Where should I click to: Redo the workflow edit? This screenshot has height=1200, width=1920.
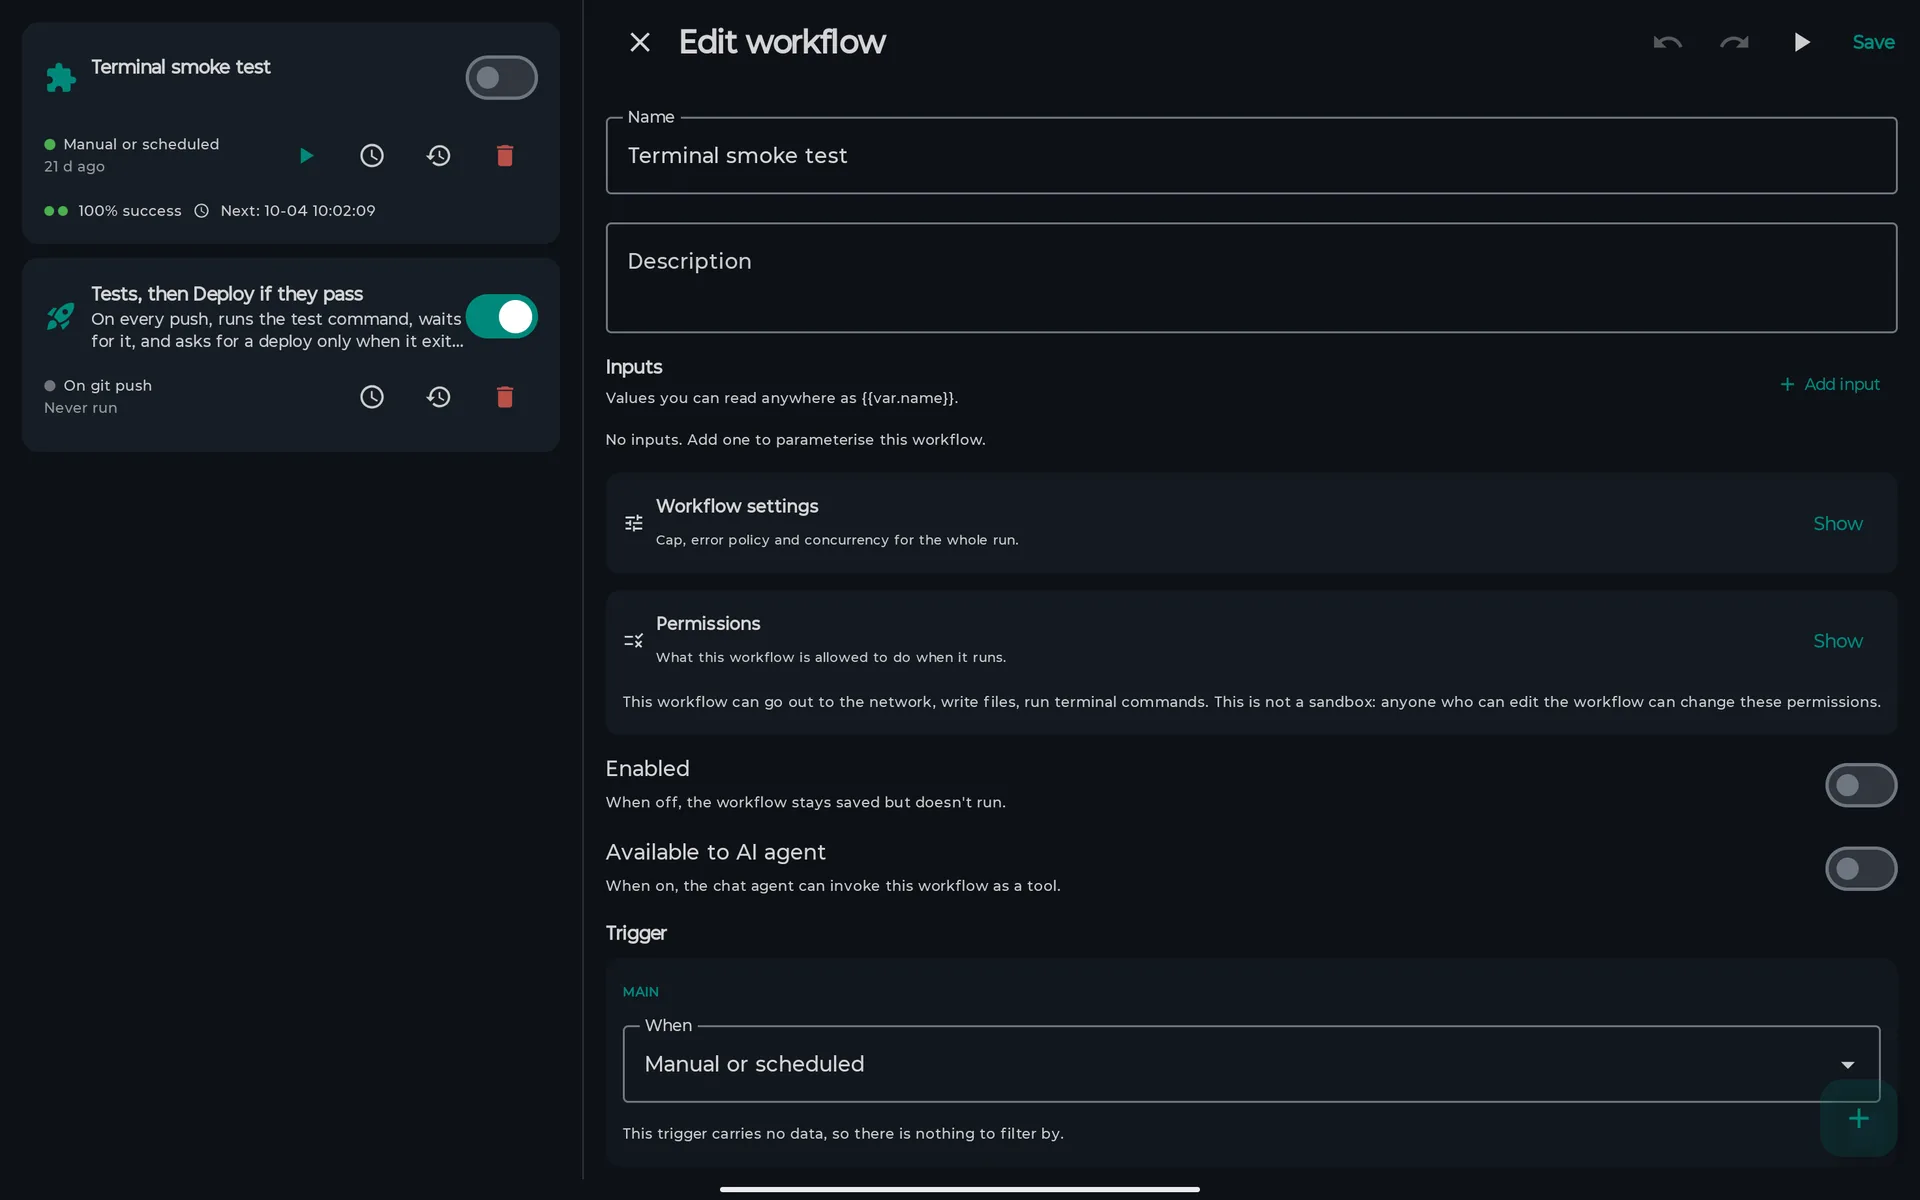[x=1734, y=42]
